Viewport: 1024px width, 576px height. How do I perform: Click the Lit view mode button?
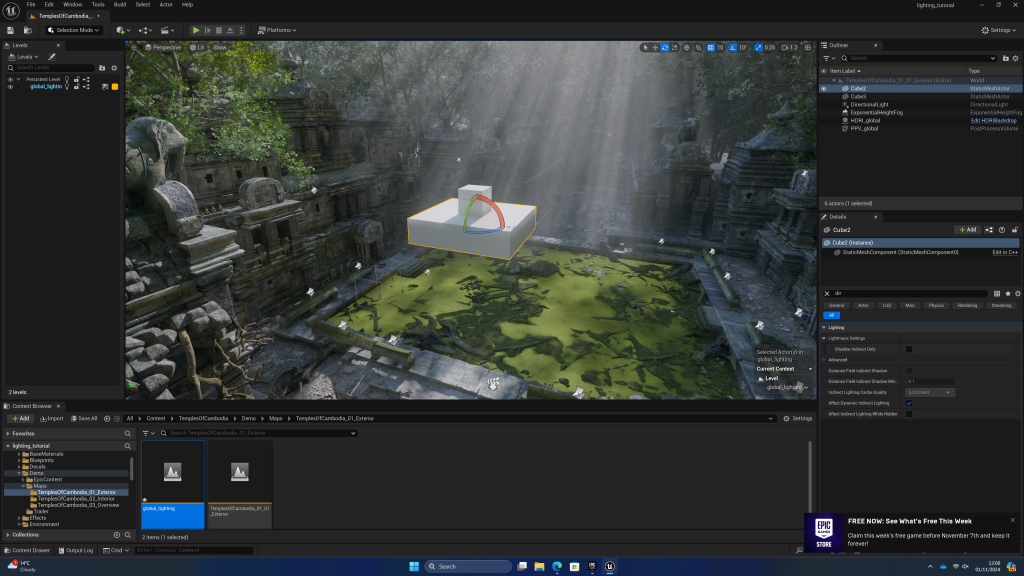click(x=197, y=48)
